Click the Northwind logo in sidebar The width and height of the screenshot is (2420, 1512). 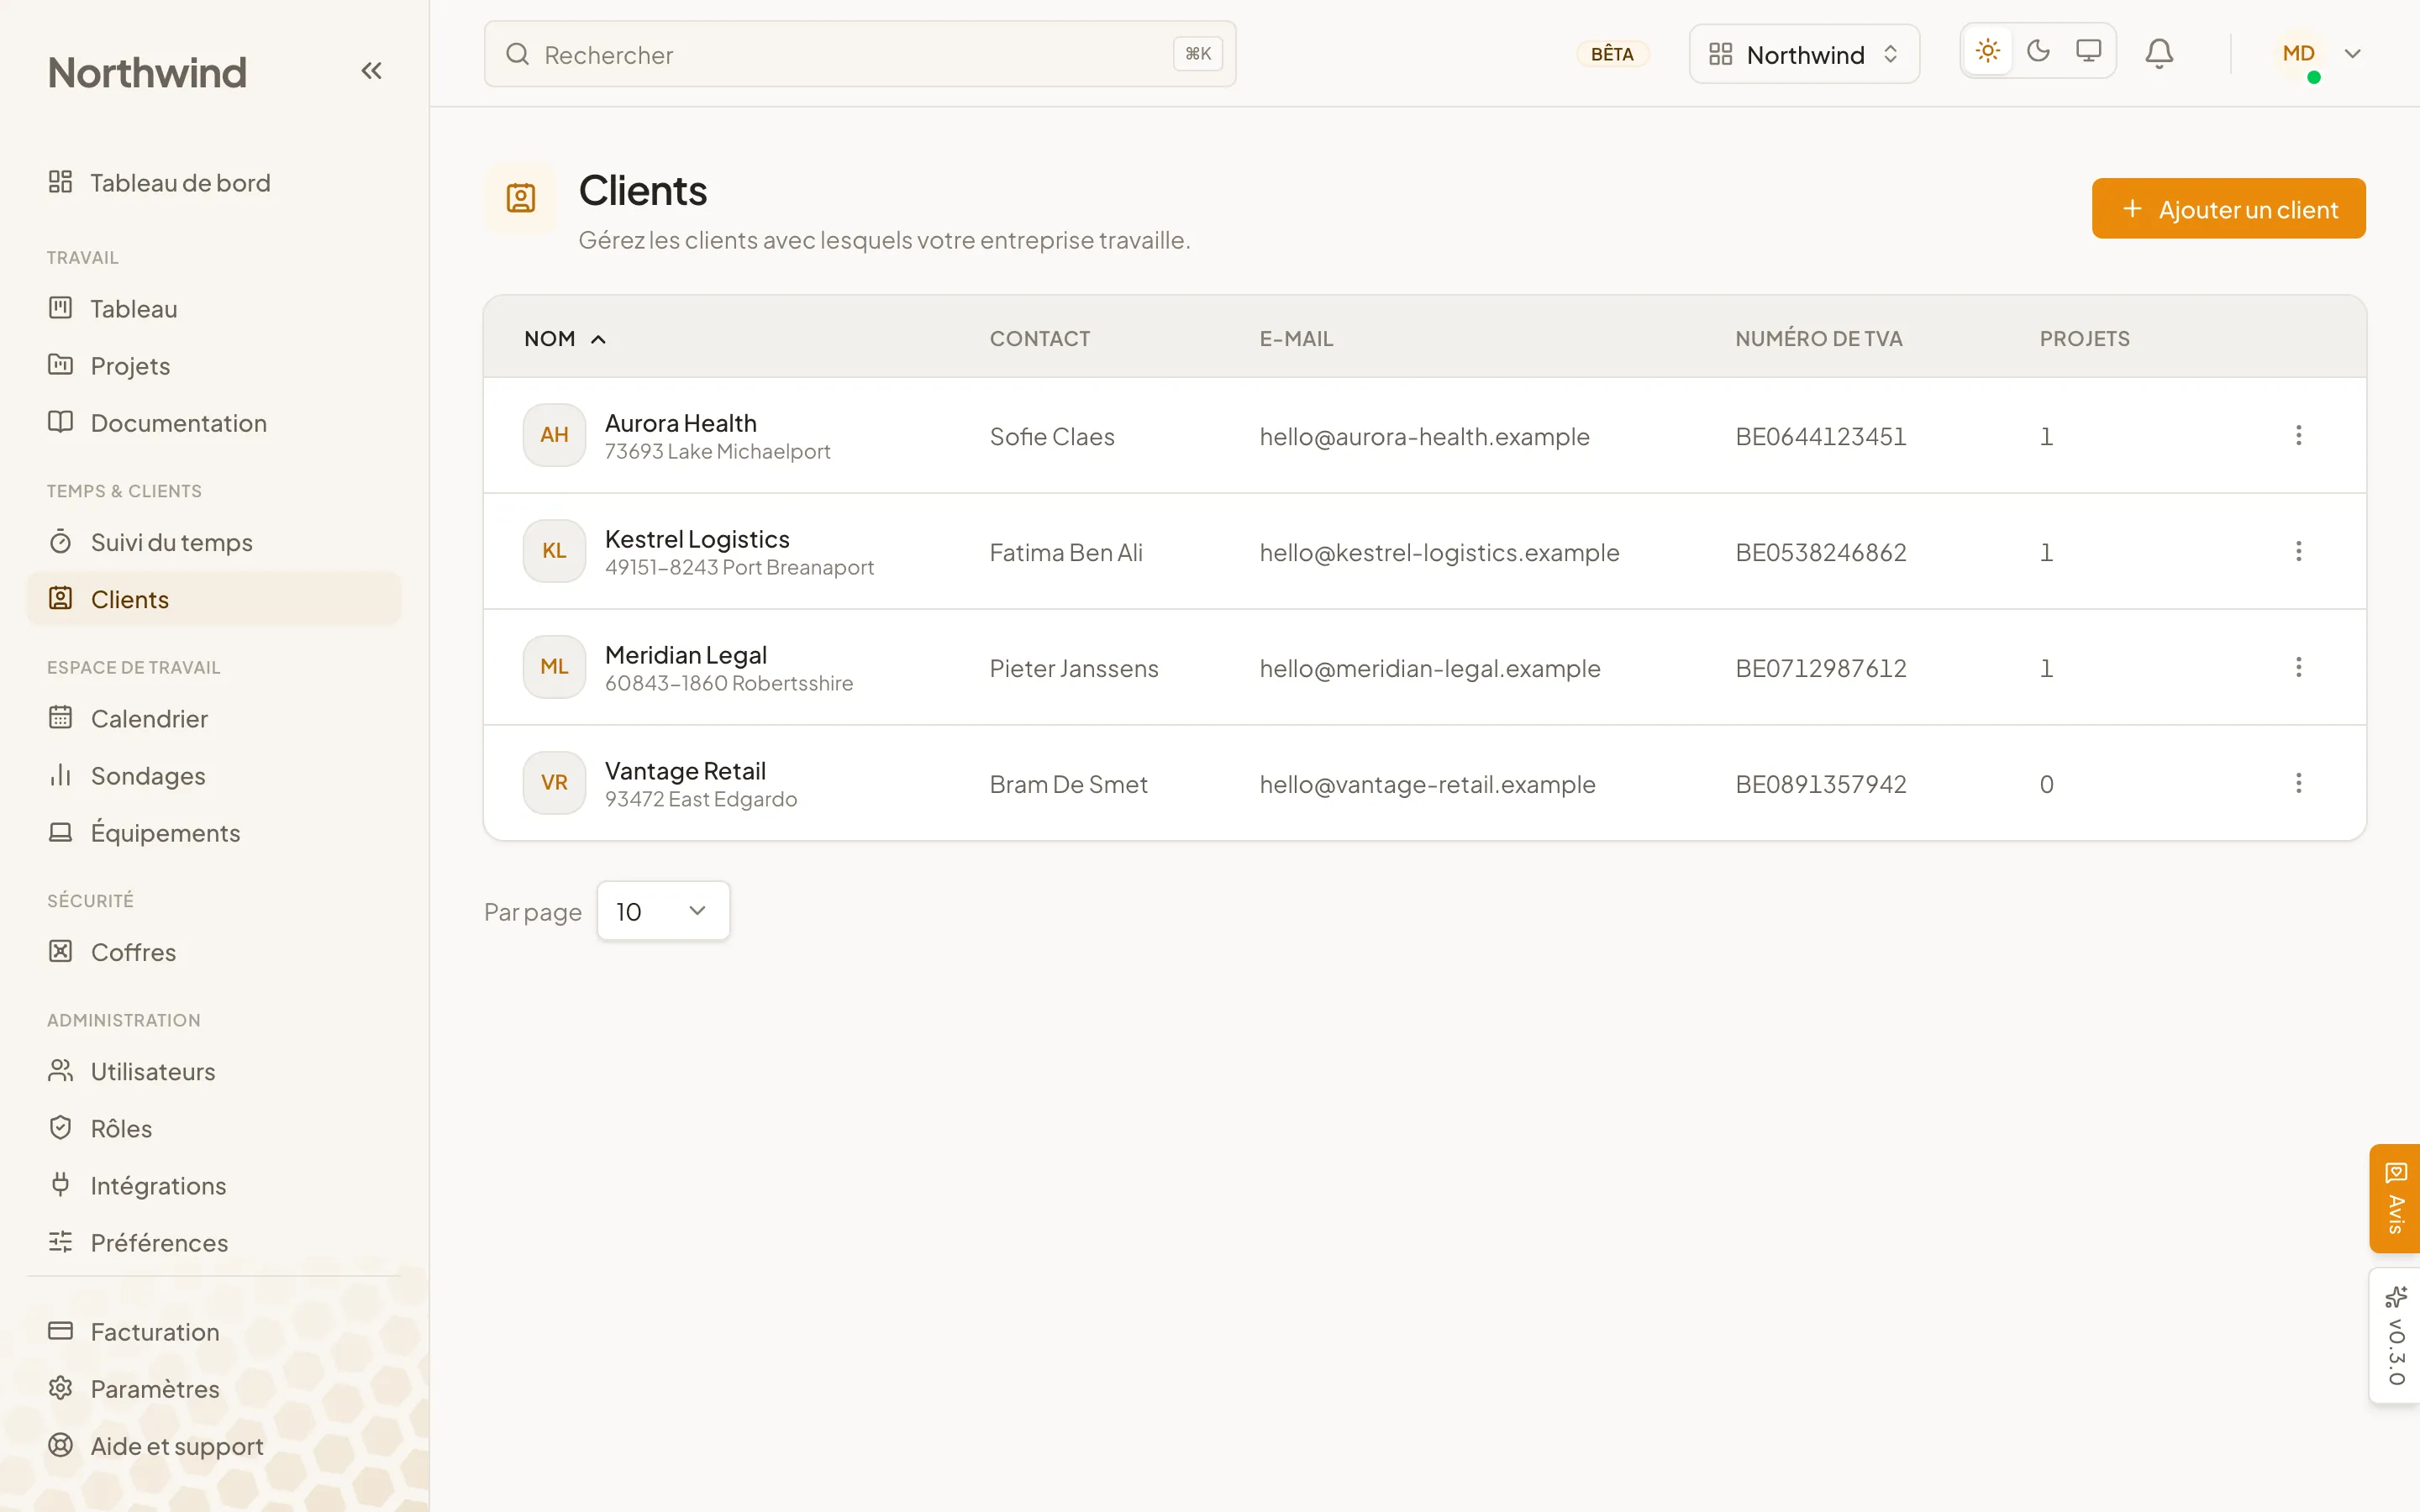tap(147, 72)
